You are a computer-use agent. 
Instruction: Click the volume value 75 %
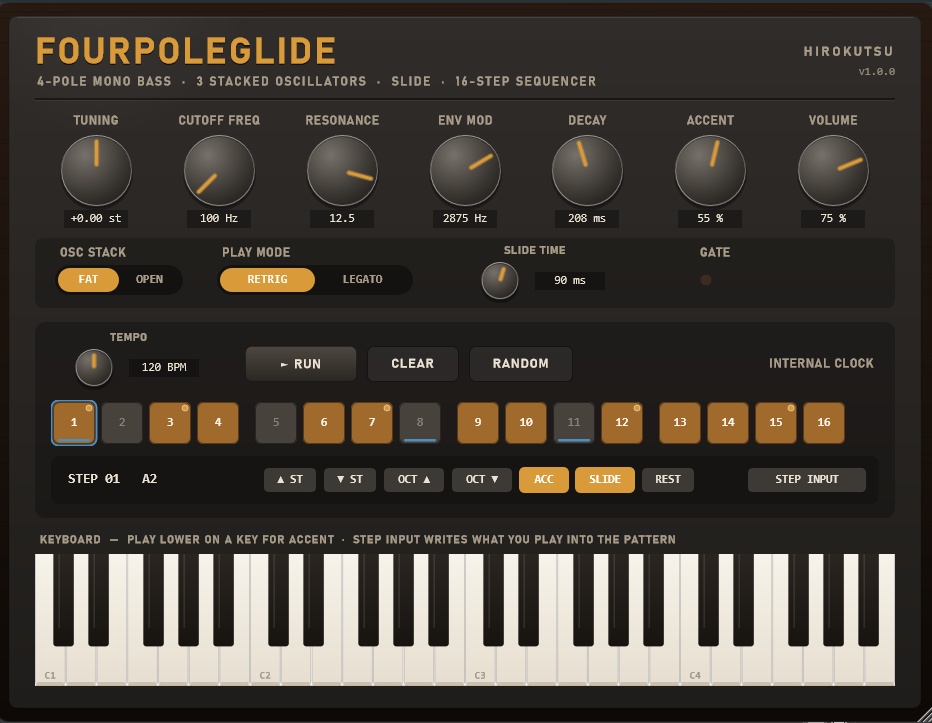tap(833, 218)
